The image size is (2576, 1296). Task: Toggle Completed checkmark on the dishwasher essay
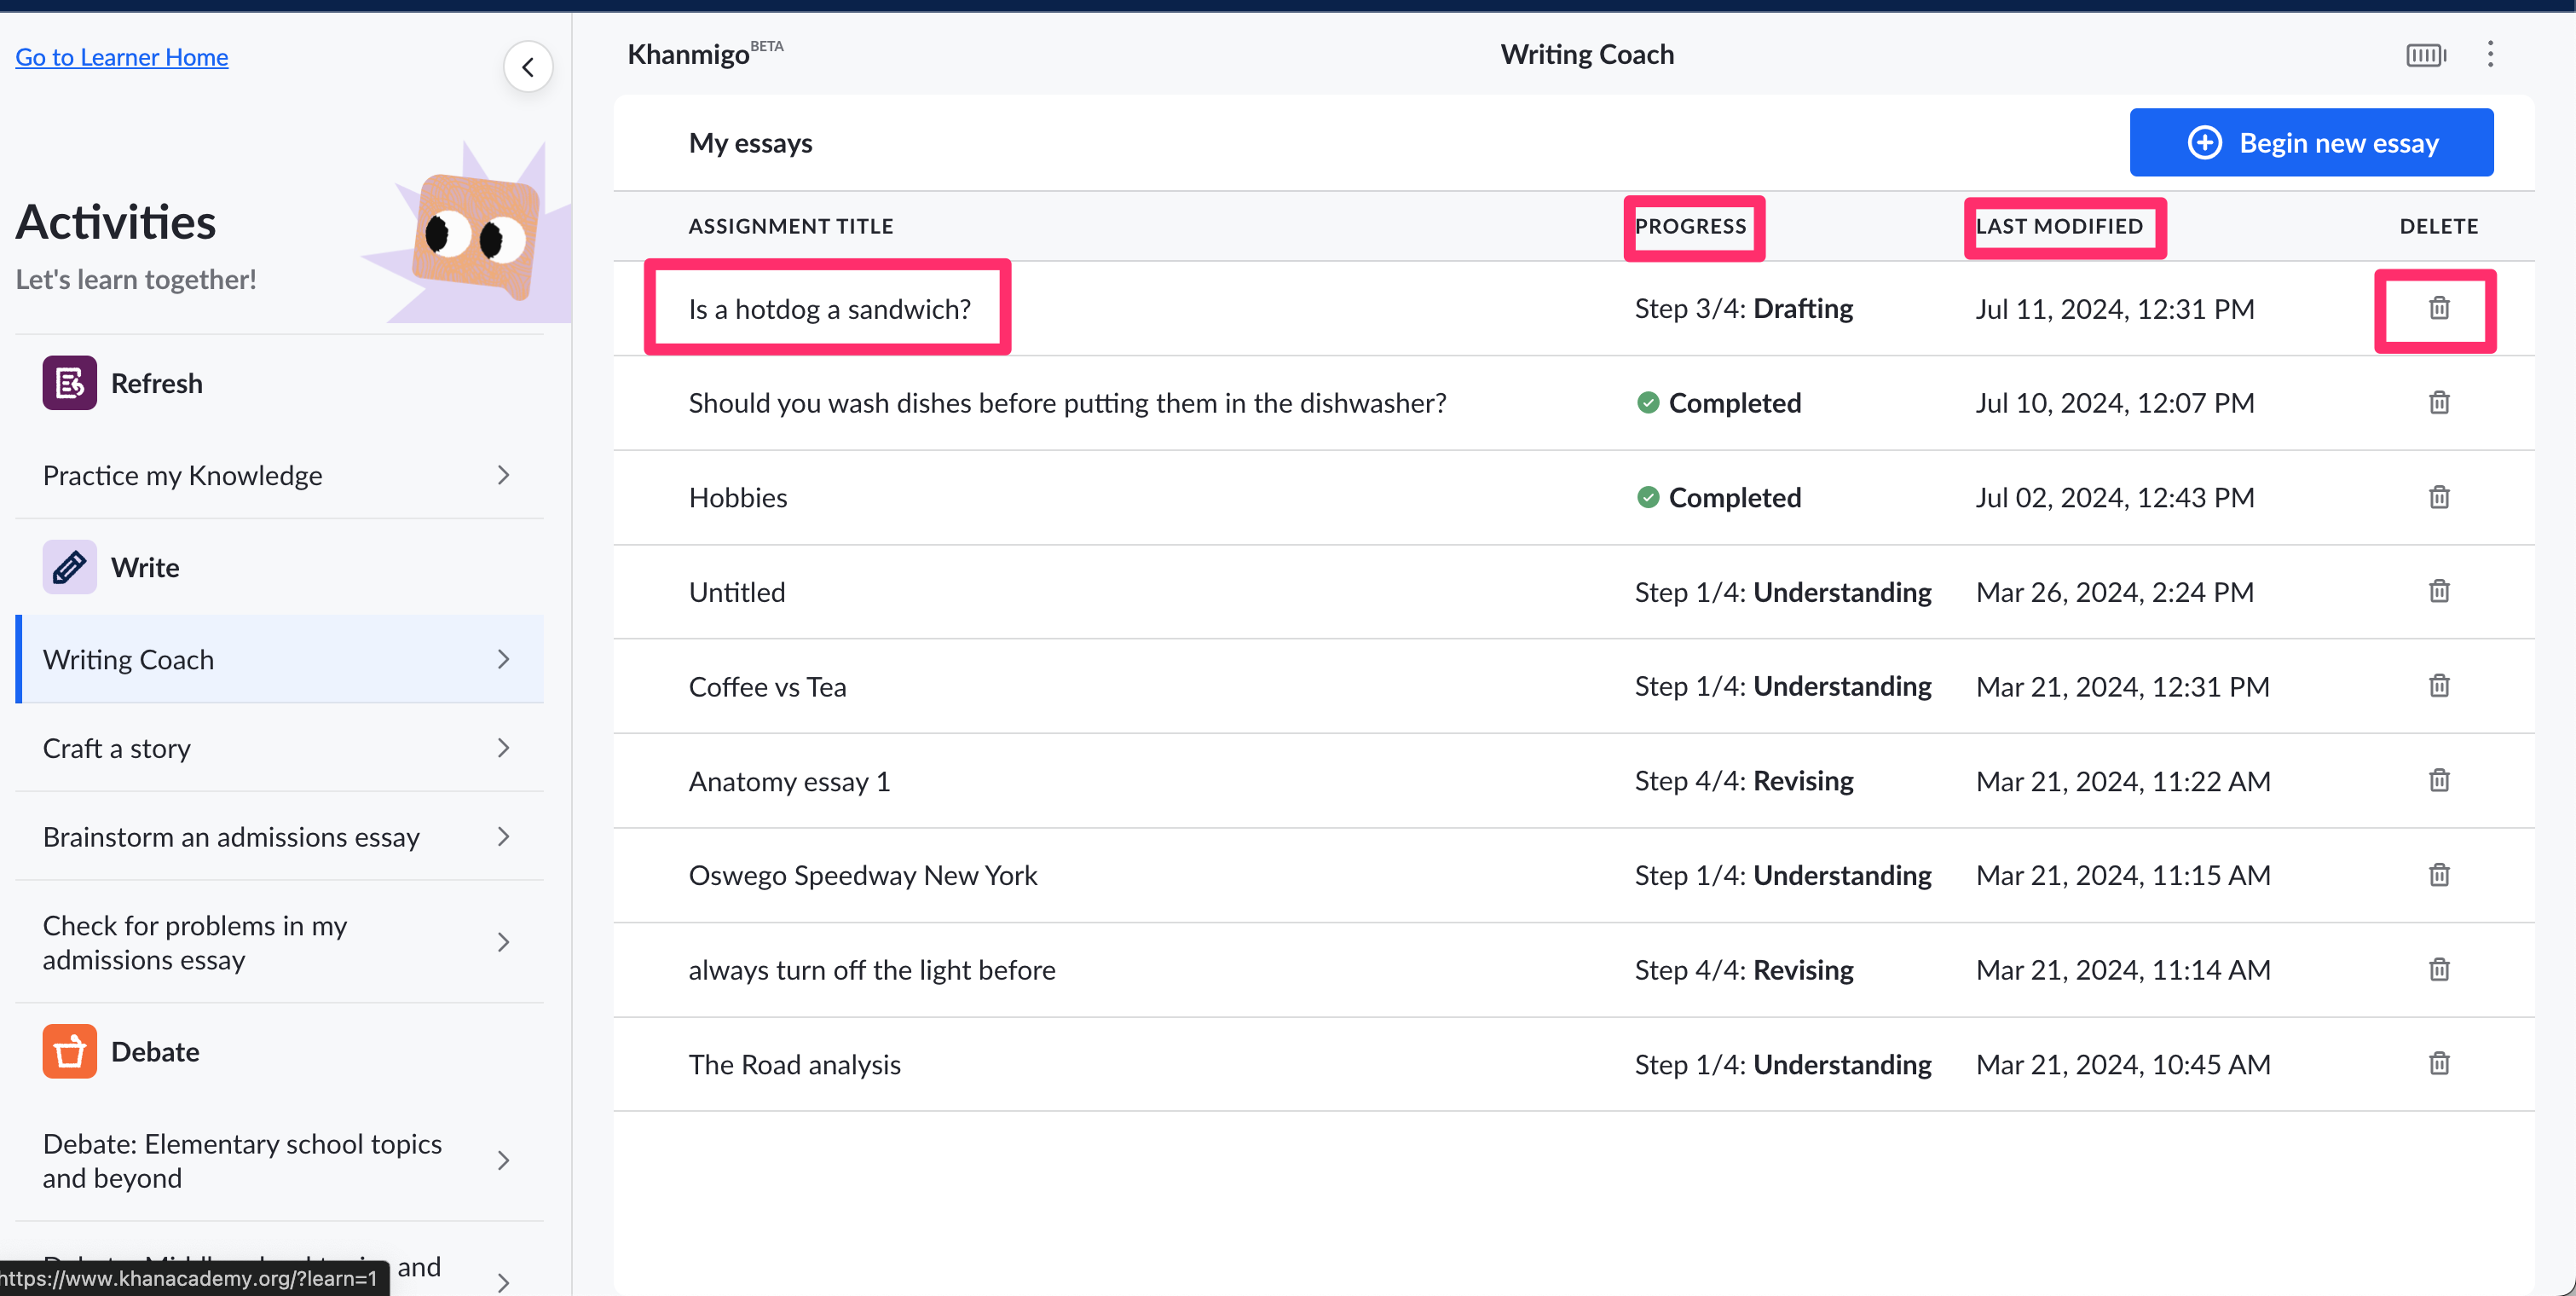[x=1649, y=403]
